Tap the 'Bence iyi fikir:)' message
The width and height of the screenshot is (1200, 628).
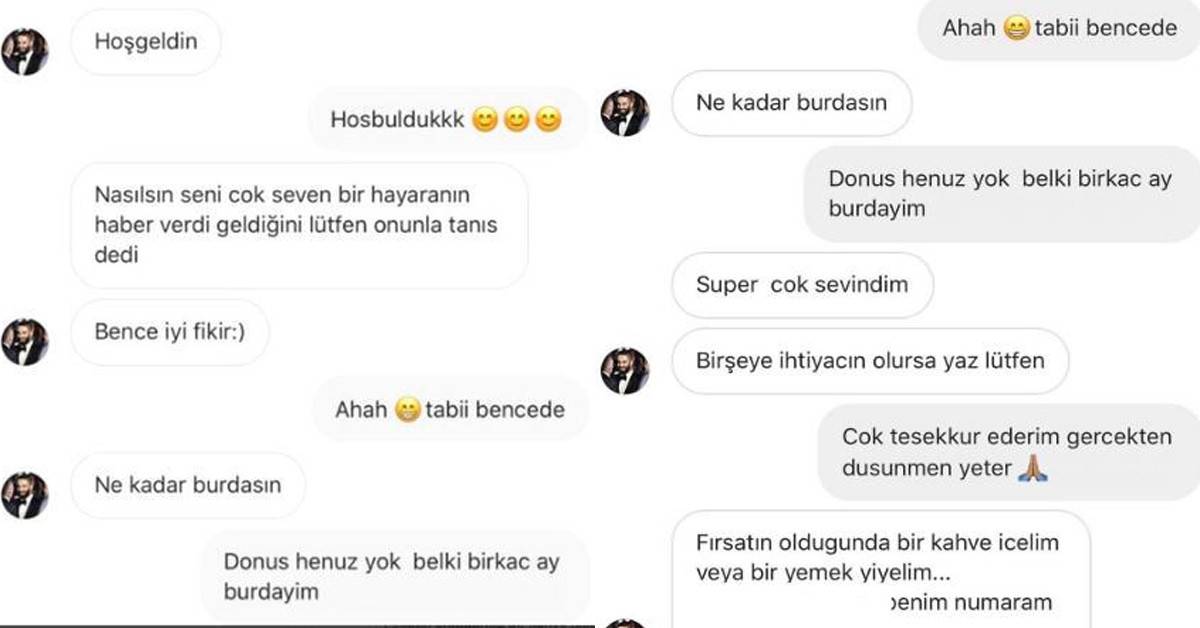coord(170,332)
